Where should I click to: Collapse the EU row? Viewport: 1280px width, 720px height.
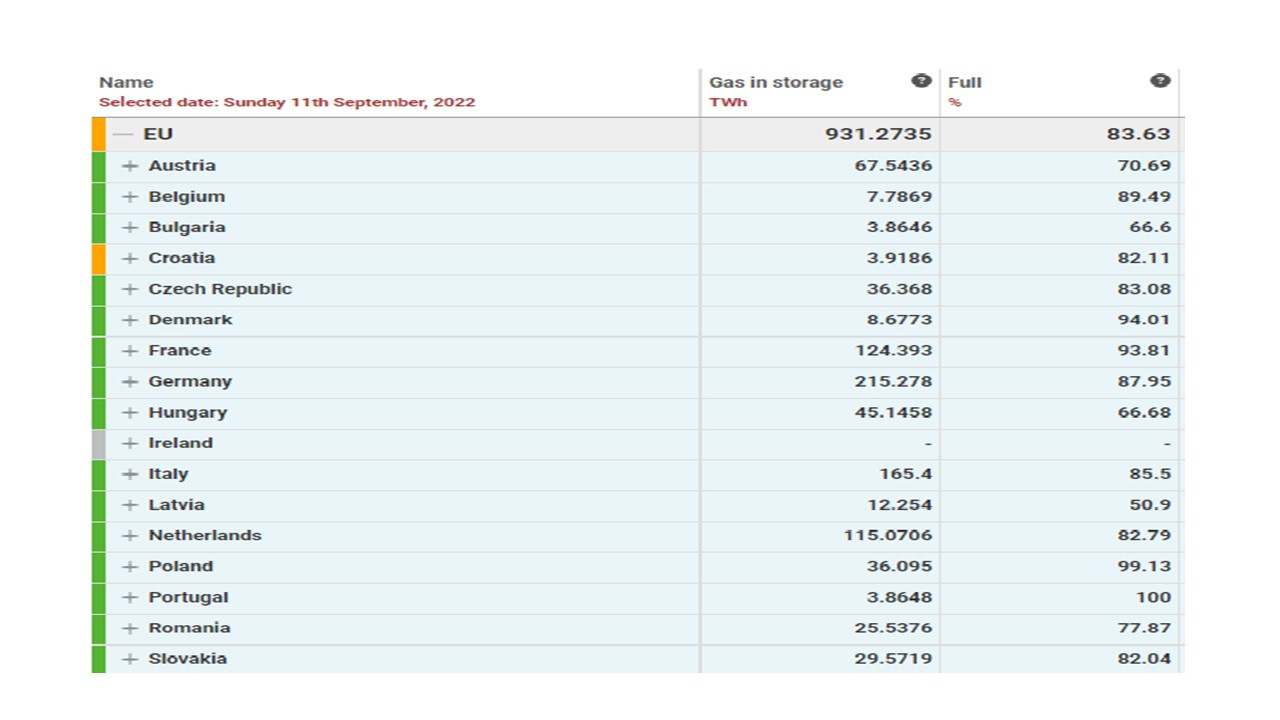(122, 134)
